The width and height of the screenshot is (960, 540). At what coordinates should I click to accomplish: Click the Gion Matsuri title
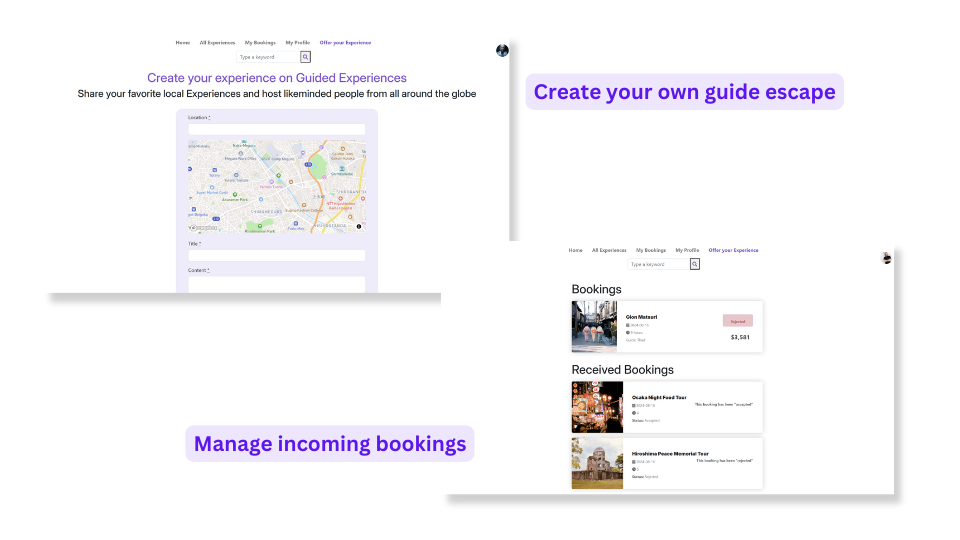pos(641,317)
